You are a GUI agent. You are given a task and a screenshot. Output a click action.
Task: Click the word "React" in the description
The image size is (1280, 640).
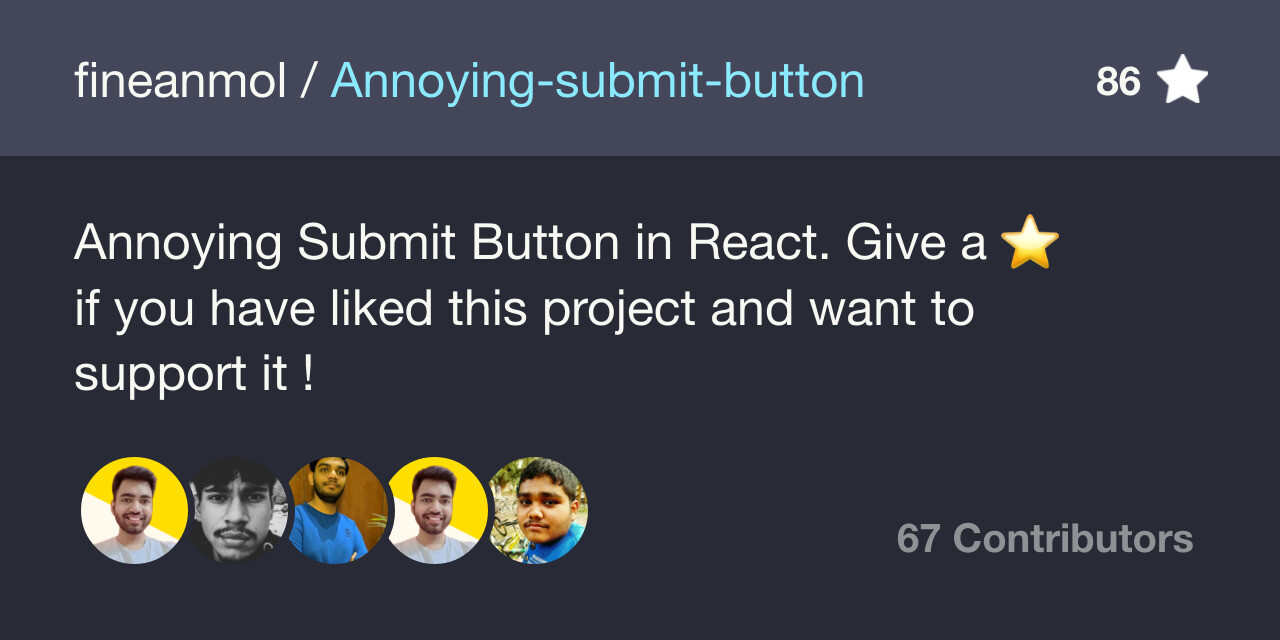(x=759, y=243)
